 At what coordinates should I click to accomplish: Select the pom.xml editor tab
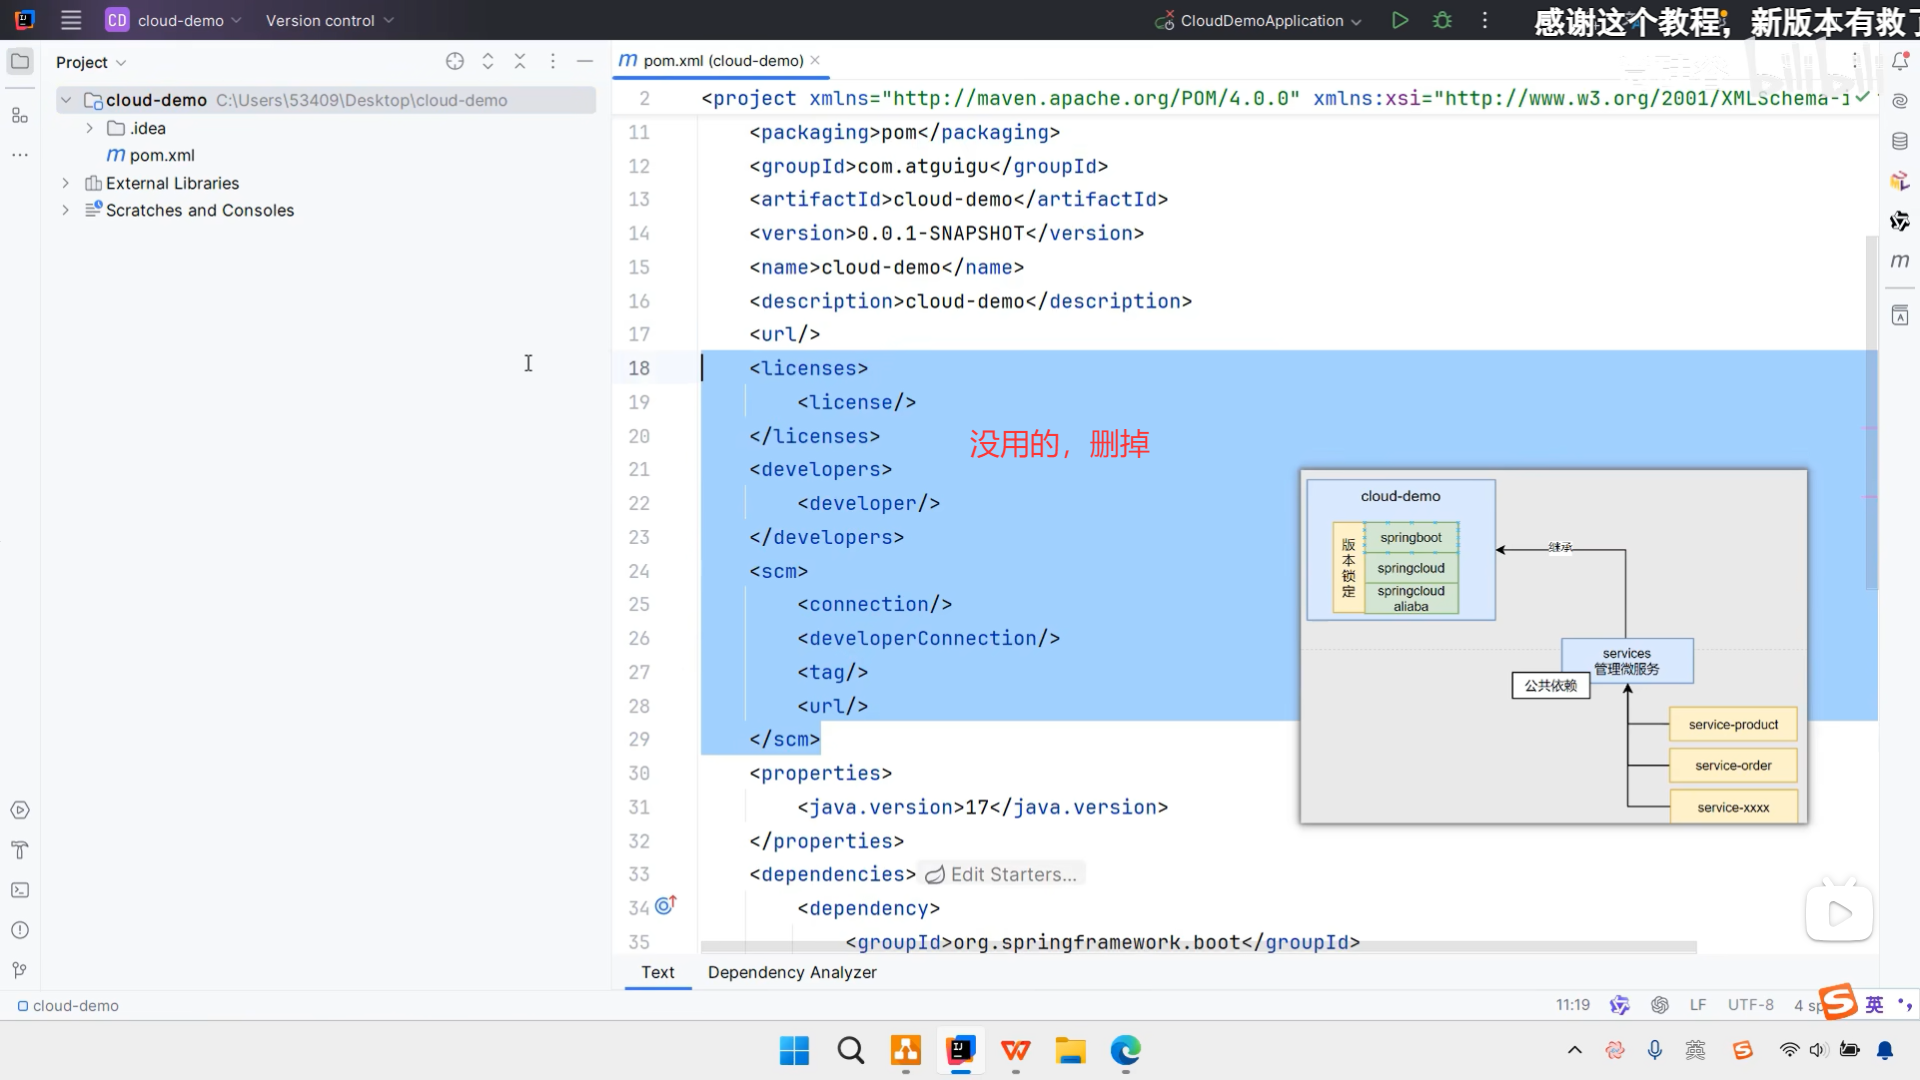pos(722,61)
